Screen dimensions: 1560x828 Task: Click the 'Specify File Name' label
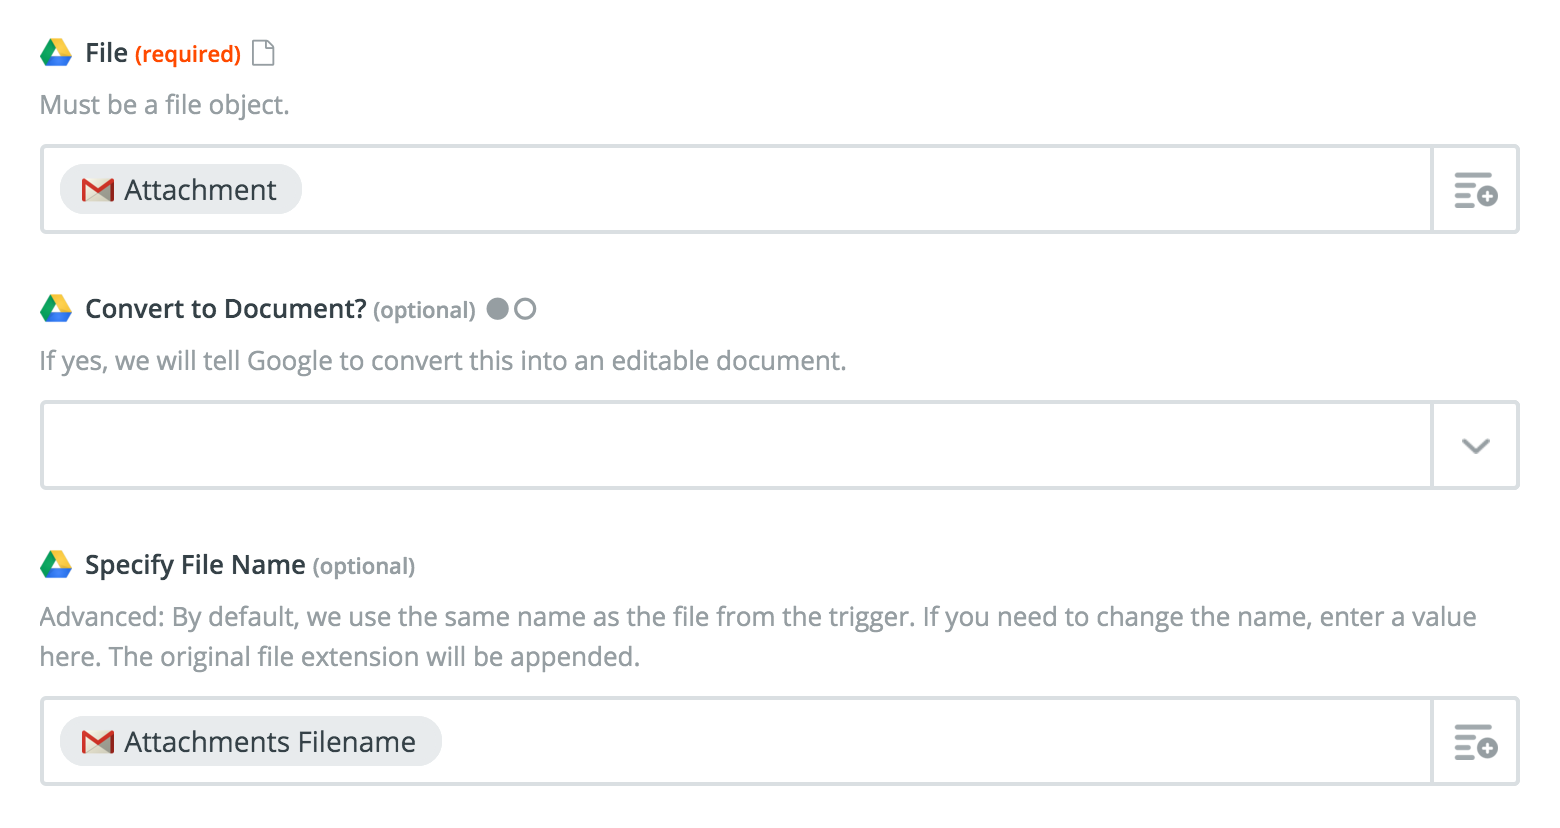(195, 565)
